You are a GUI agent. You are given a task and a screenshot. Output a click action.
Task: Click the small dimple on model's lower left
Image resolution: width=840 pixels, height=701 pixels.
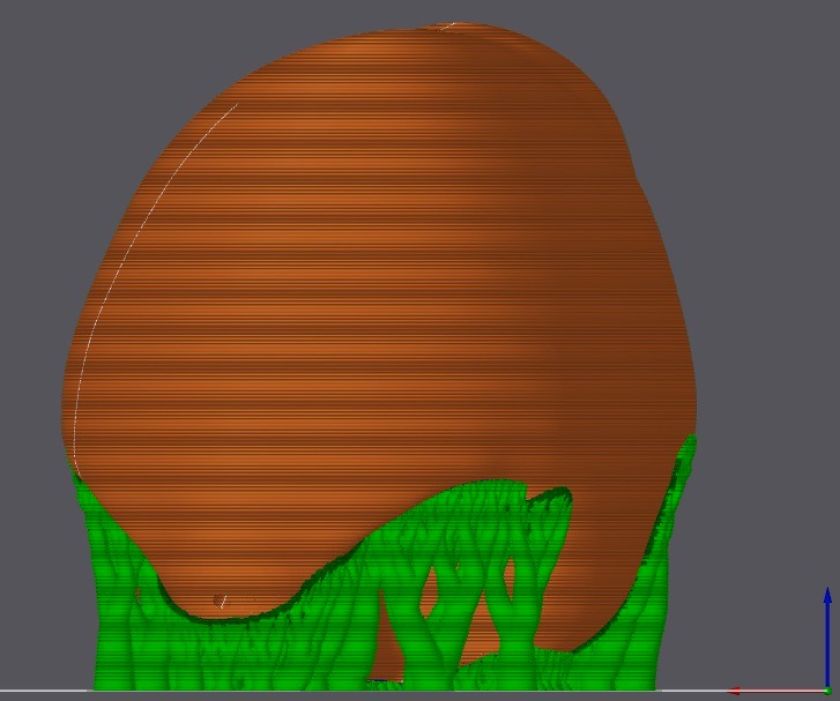pyautogui.click(x=219, y=600)
